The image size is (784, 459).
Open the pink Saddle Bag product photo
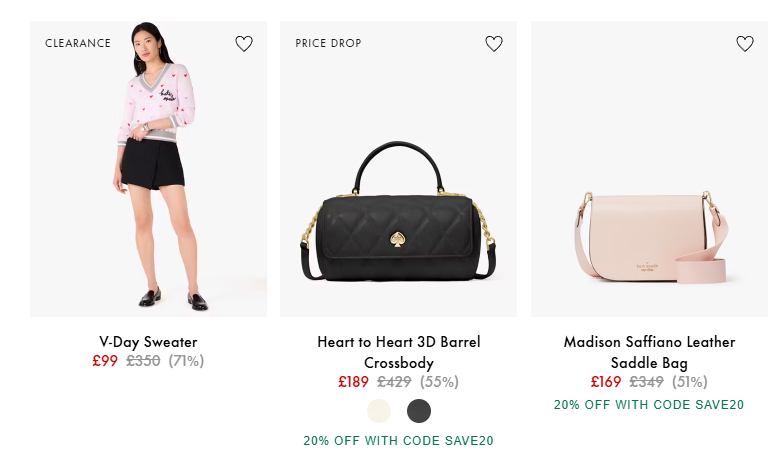pos(650,235)
